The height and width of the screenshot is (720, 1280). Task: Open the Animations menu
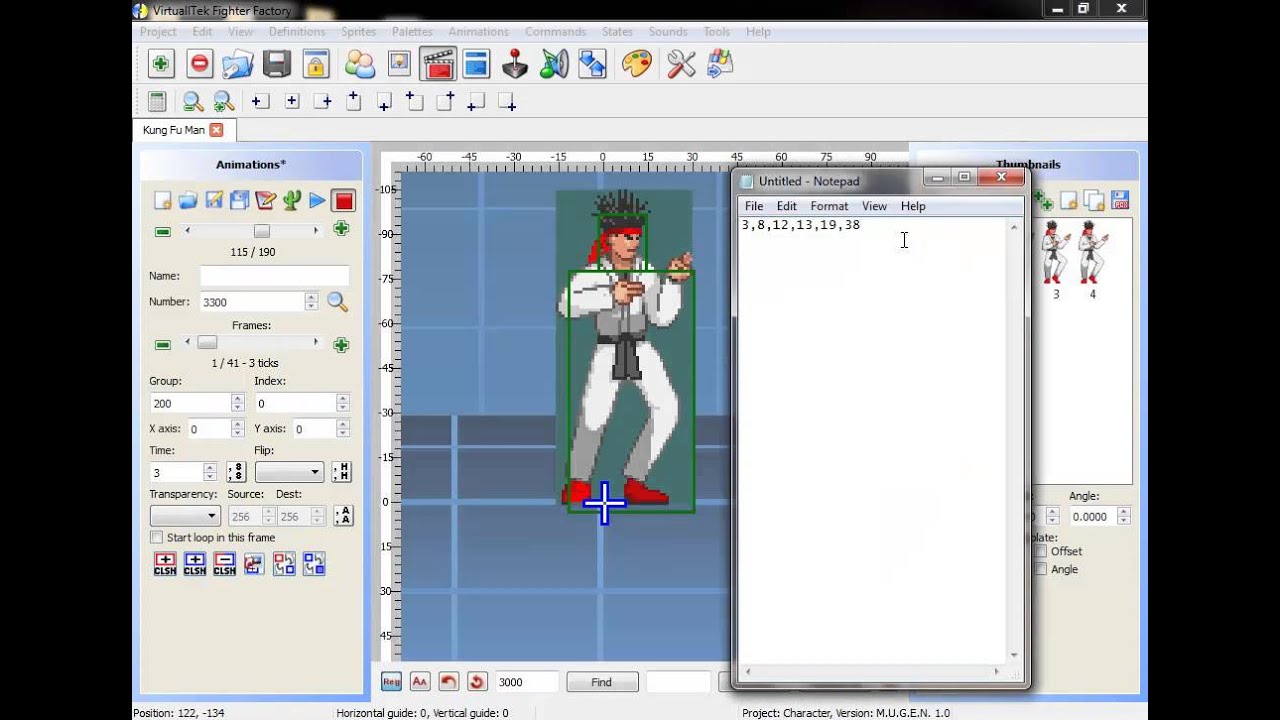pos(479,32)
